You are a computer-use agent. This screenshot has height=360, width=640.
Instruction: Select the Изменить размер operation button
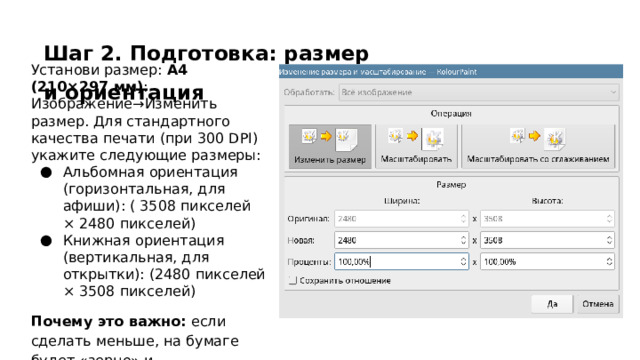coord(330,147)
